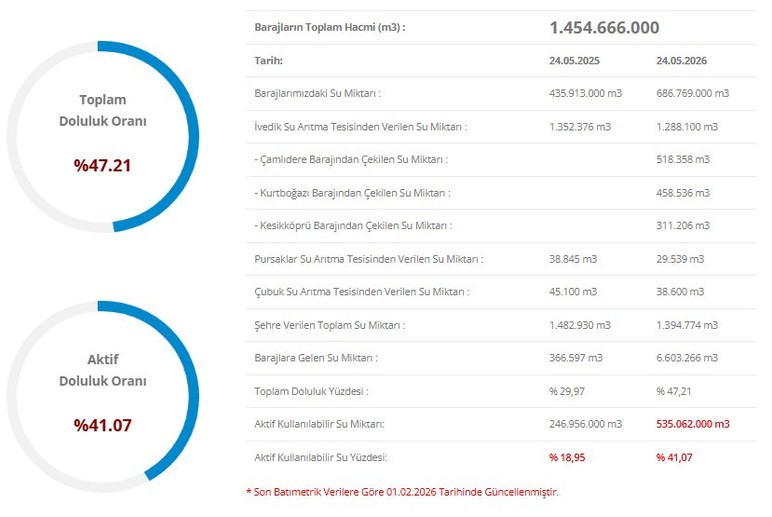Click Kesikköprü Barajından Çekilen Su Miktarı row
This screenshot has height=517, width=772.
tap(501, 226)
